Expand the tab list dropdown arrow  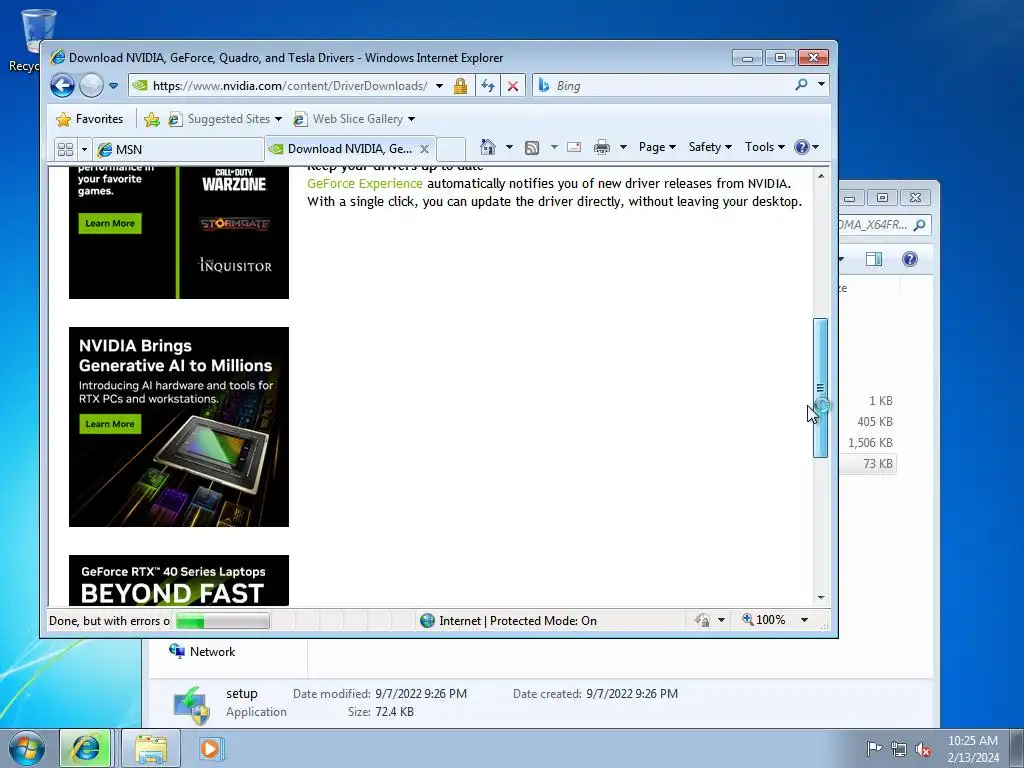84,150
